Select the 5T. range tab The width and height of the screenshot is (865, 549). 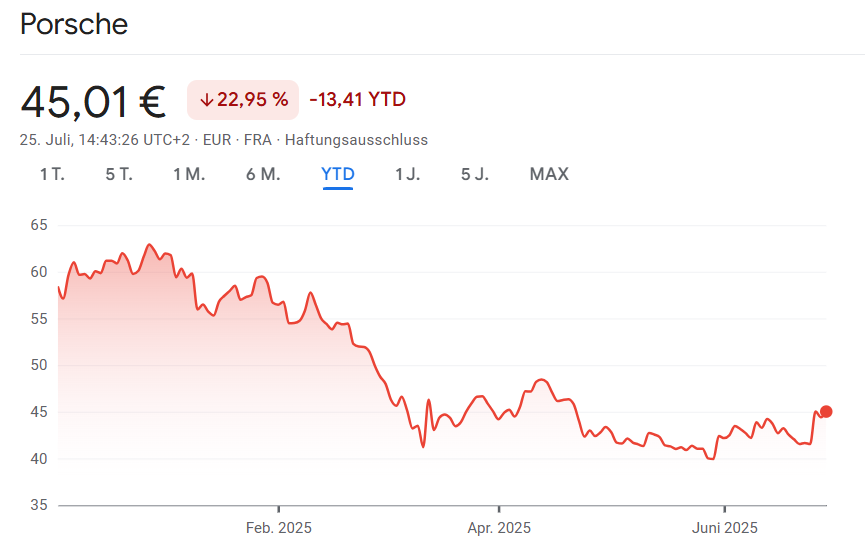click(119, 174)
